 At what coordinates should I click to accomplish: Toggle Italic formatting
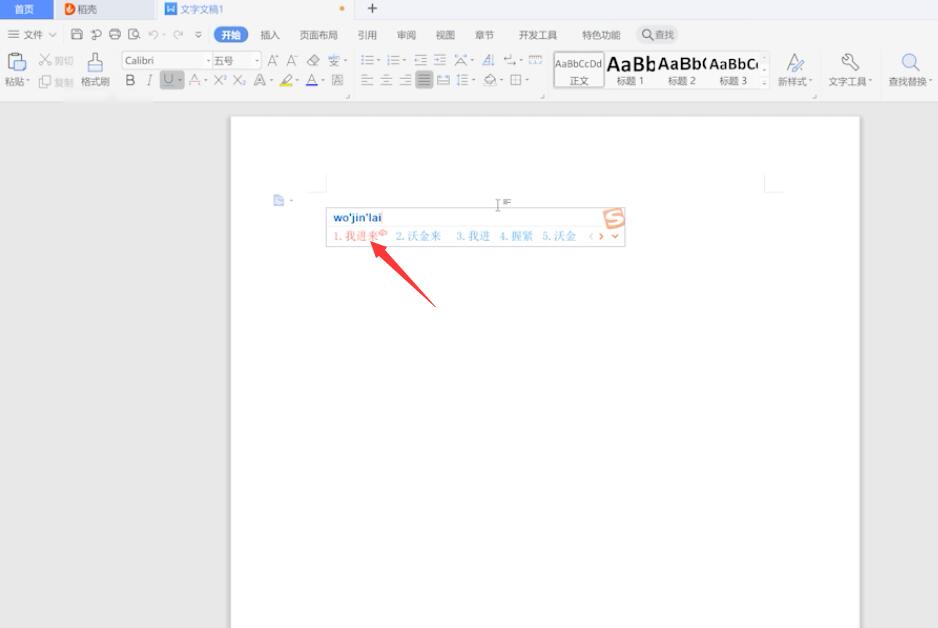point(150,80)
